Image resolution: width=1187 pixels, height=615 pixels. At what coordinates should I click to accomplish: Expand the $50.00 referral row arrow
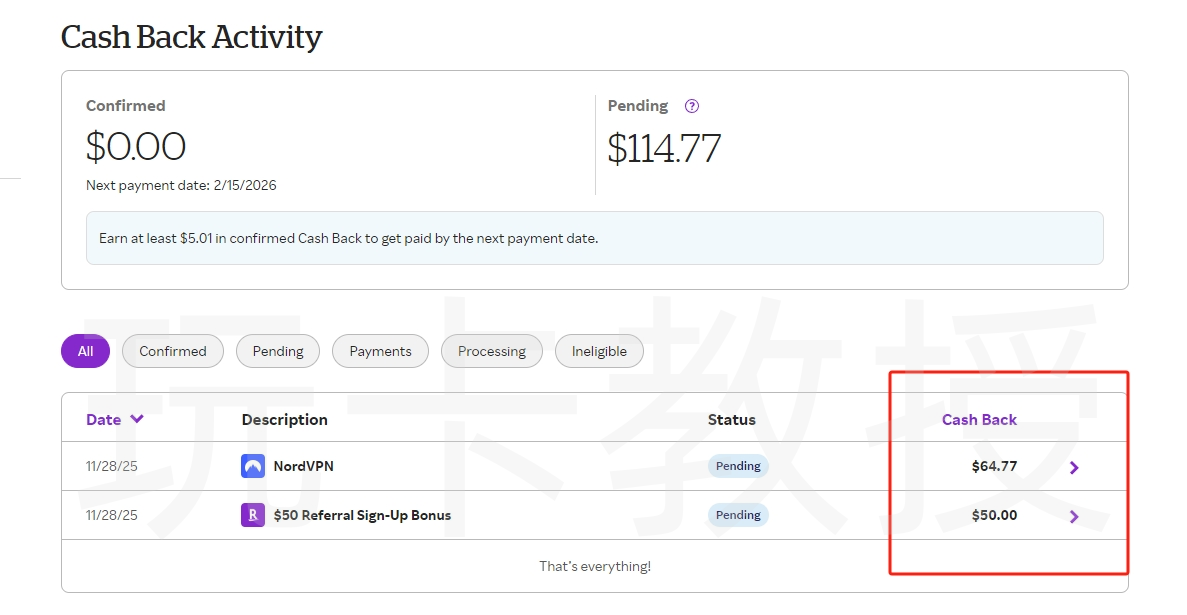click(1074, 516)
